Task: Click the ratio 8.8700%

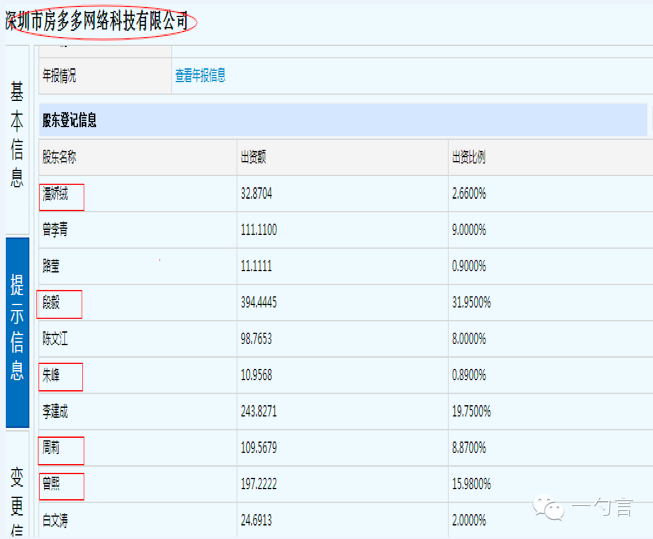Action: pos(469,448)
